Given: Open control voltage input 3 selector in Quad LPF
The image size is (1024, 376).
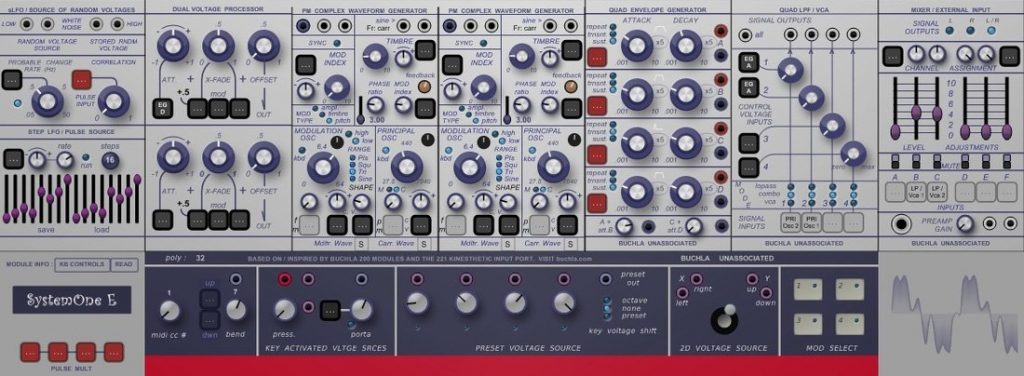Looking at the screenshot, I should [x=749, y=142].
